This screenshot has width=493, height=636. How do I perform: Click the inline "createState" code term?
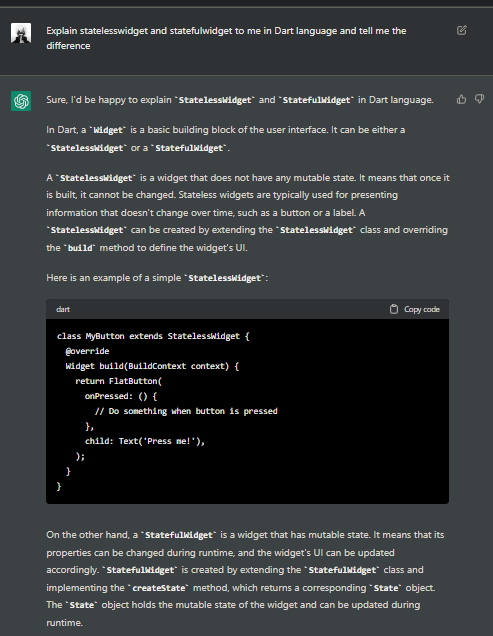[159, 588]
